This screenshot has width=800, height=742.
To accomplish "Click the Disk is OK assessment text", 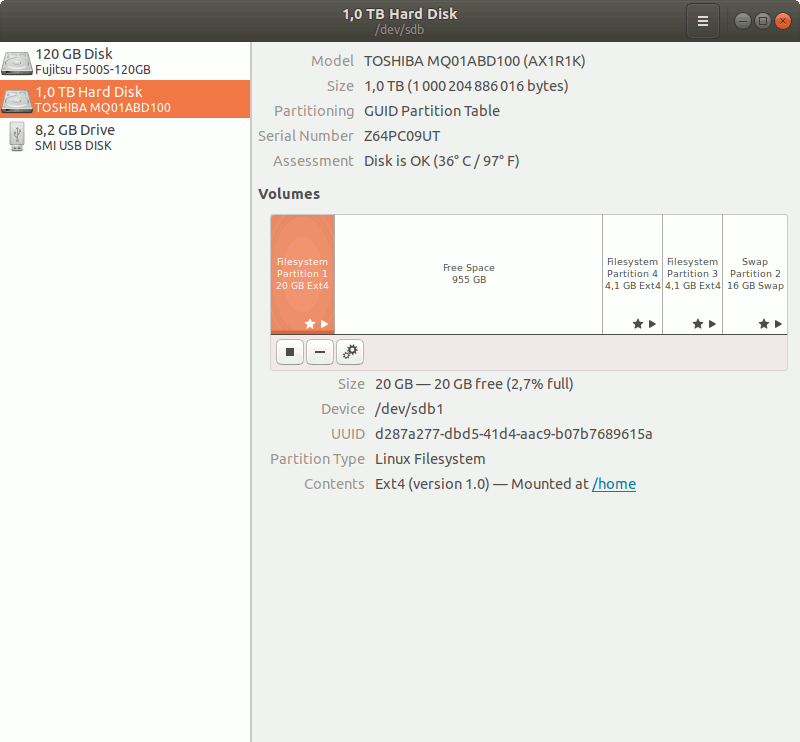I will coord(441,161).
